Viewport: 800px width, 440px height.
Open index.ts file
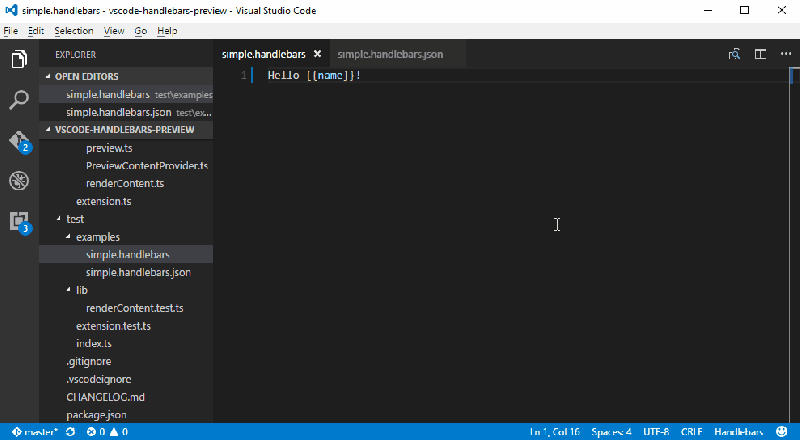94,344
